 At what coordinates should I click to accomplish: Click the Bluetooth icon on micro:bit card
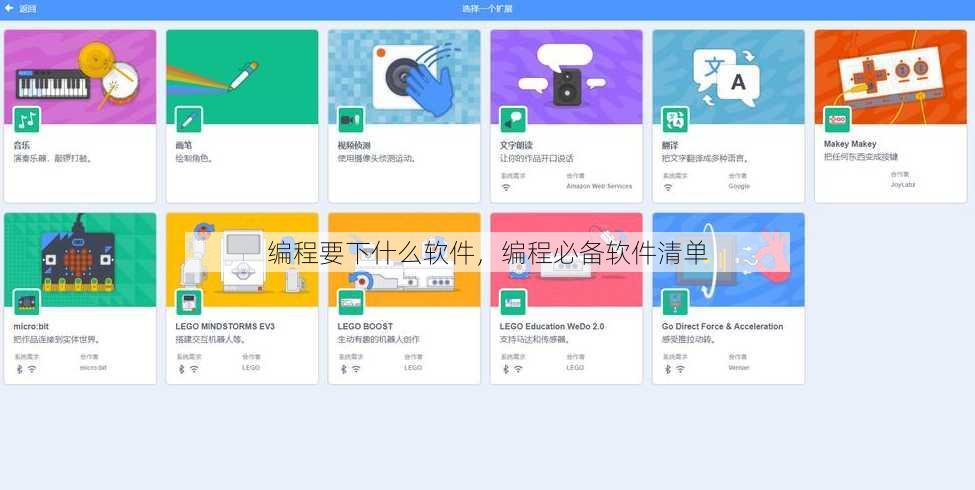point(19,369)
